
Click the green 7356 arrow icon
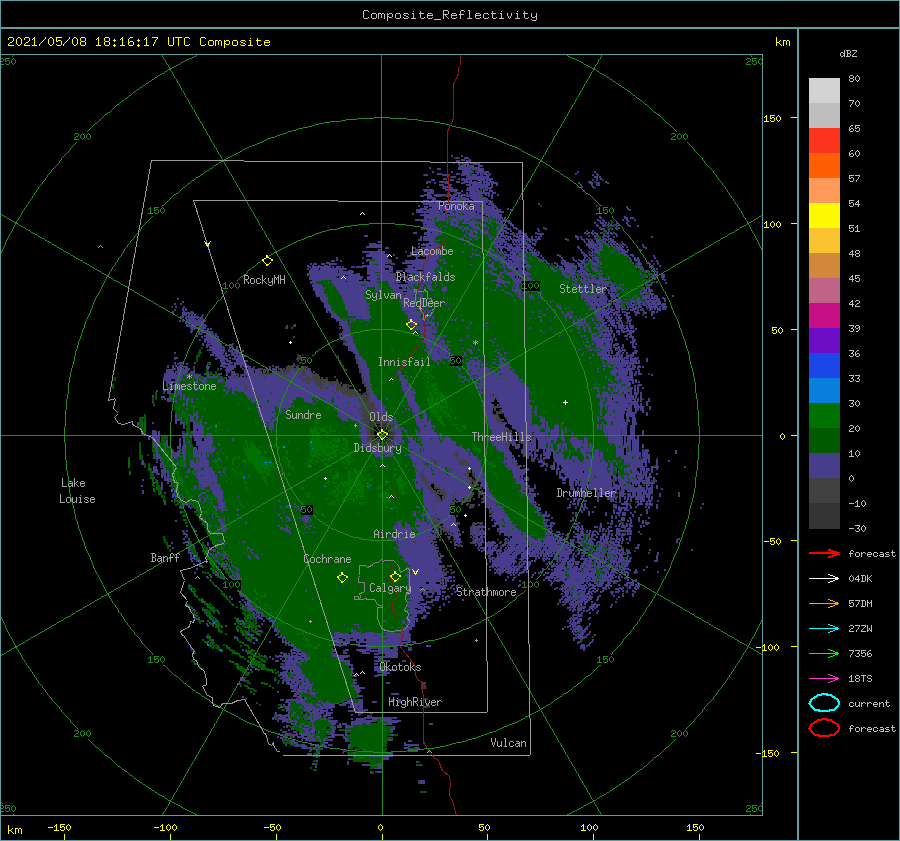point(824,653)
